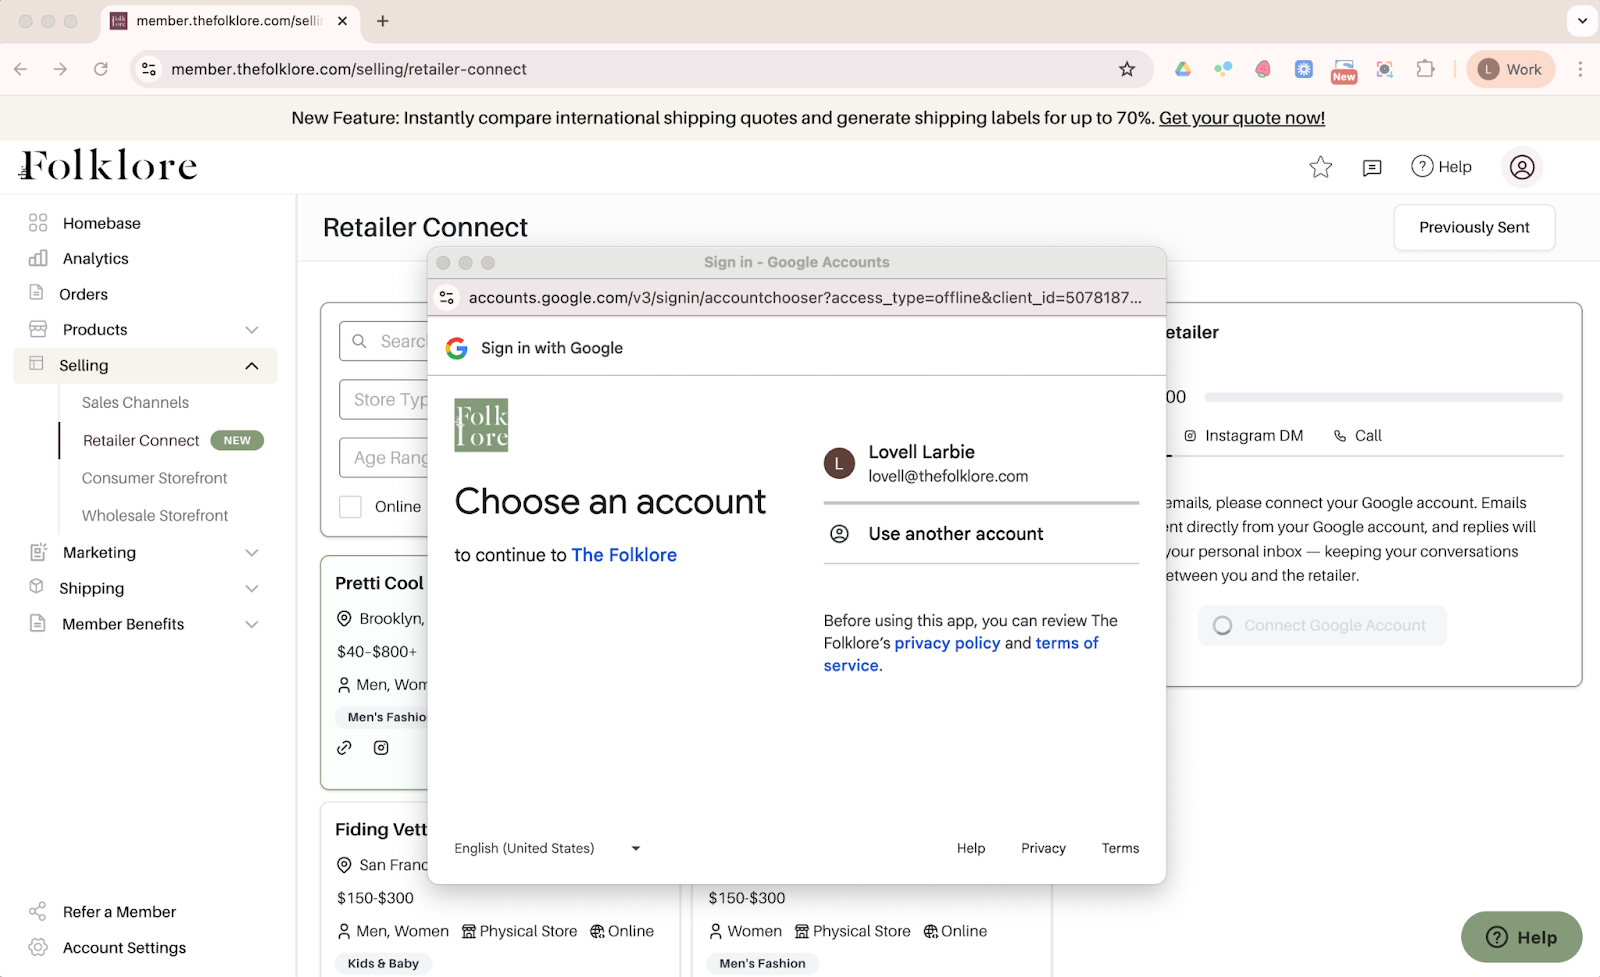Viewport: 1600px width, 977px height.
Task: Collapse the Selling sidebar section
Action: 252,366
